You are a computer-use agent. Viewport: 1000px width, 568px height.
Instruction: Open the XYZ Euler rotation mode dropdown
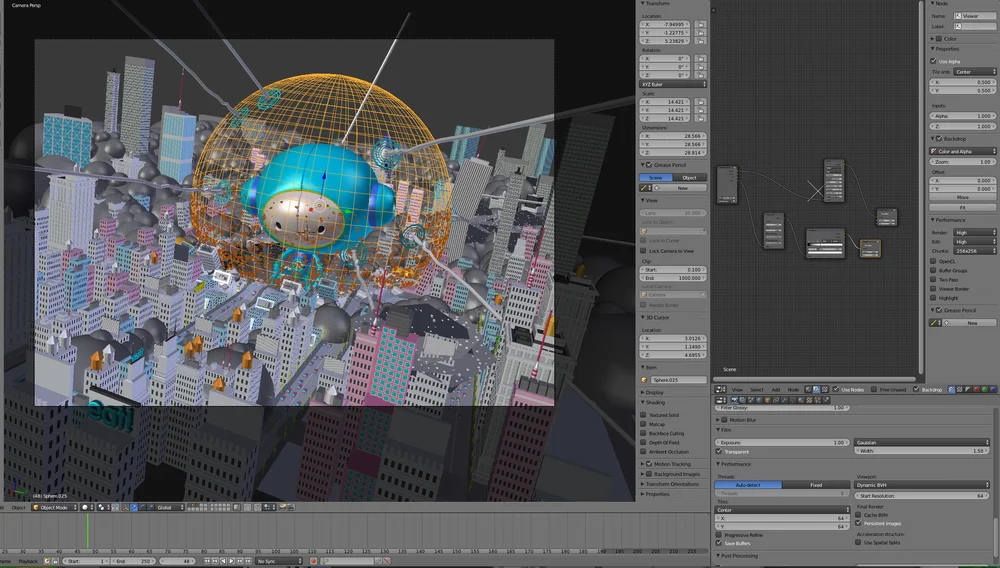tap(673, 84)
